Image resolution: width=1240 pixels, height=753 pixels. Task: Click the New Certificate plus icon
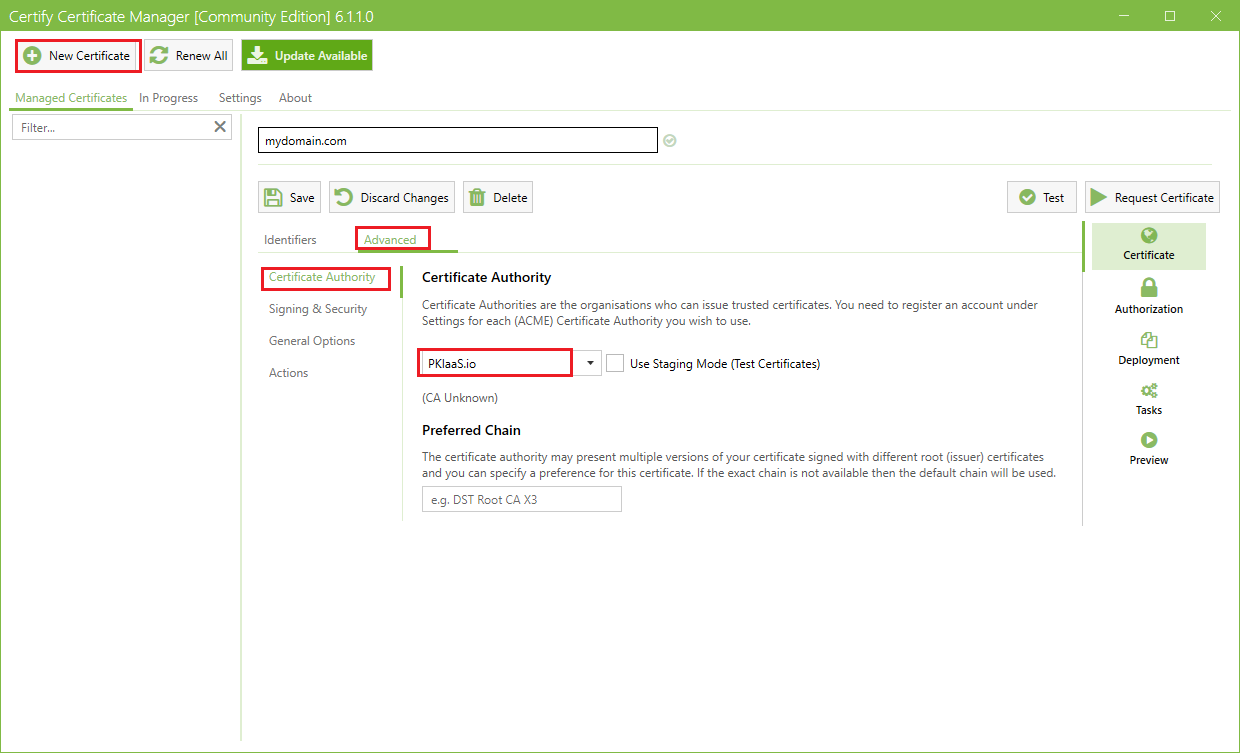point(33,55)
